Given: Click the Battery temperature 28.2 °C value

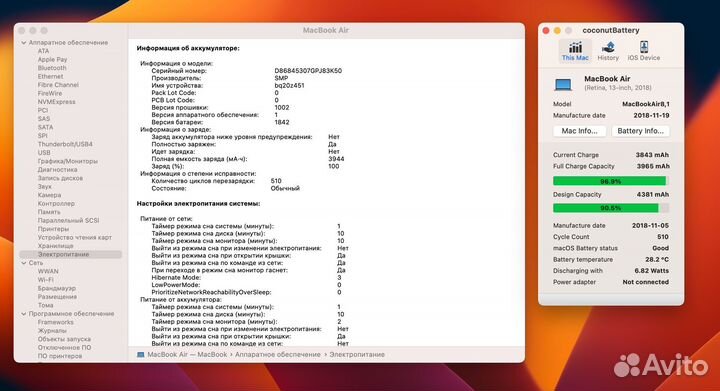Looking at the screenshot, I should [x=657, y=260].
